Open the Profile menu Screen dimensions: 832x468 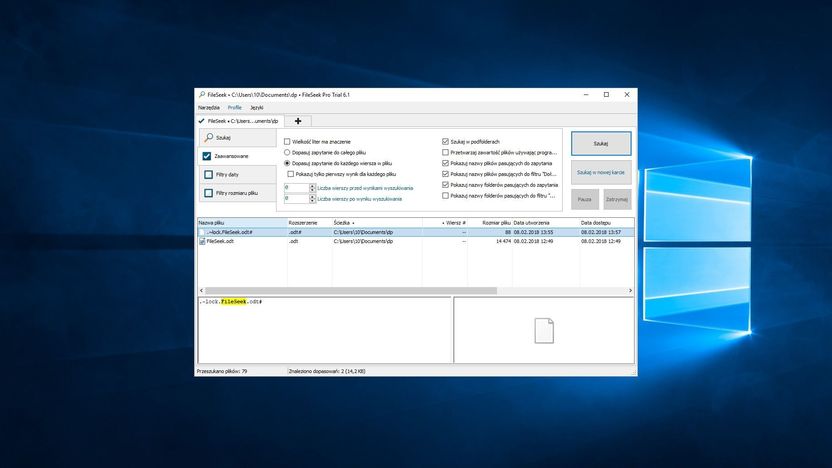[235, 108]
